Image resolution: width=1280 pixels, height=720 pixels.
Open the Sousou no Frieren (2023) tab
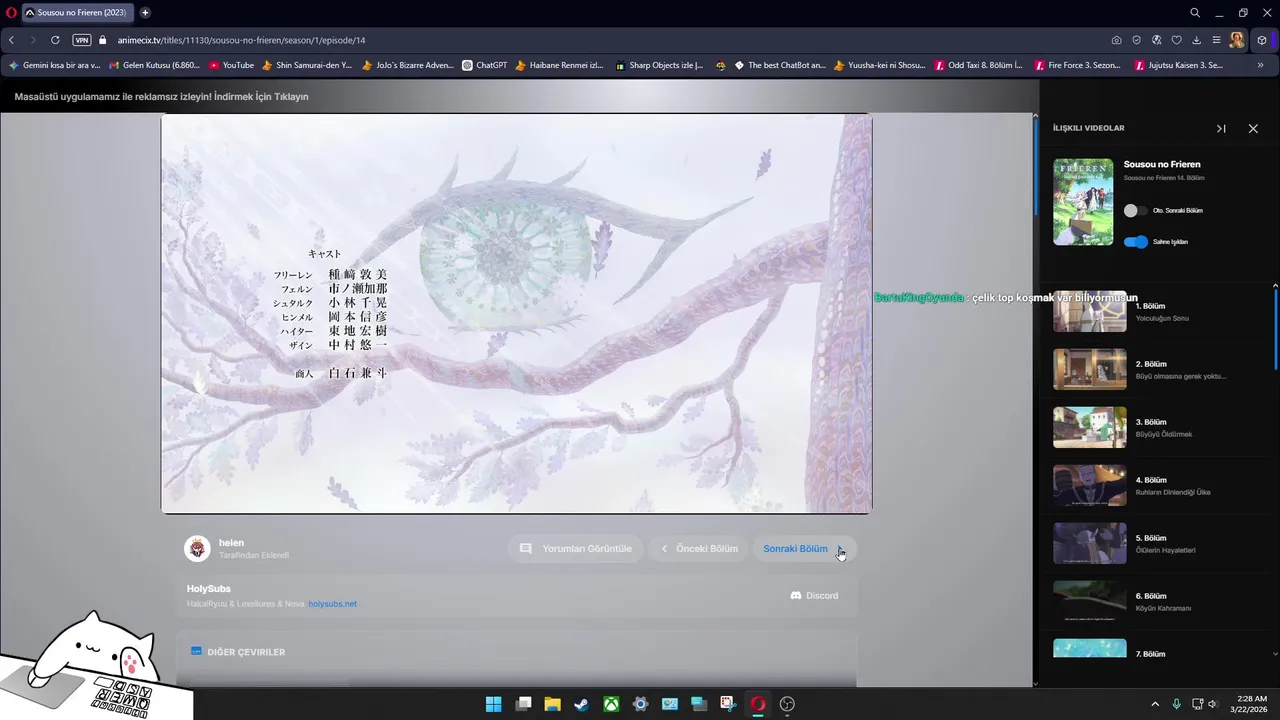76,13
